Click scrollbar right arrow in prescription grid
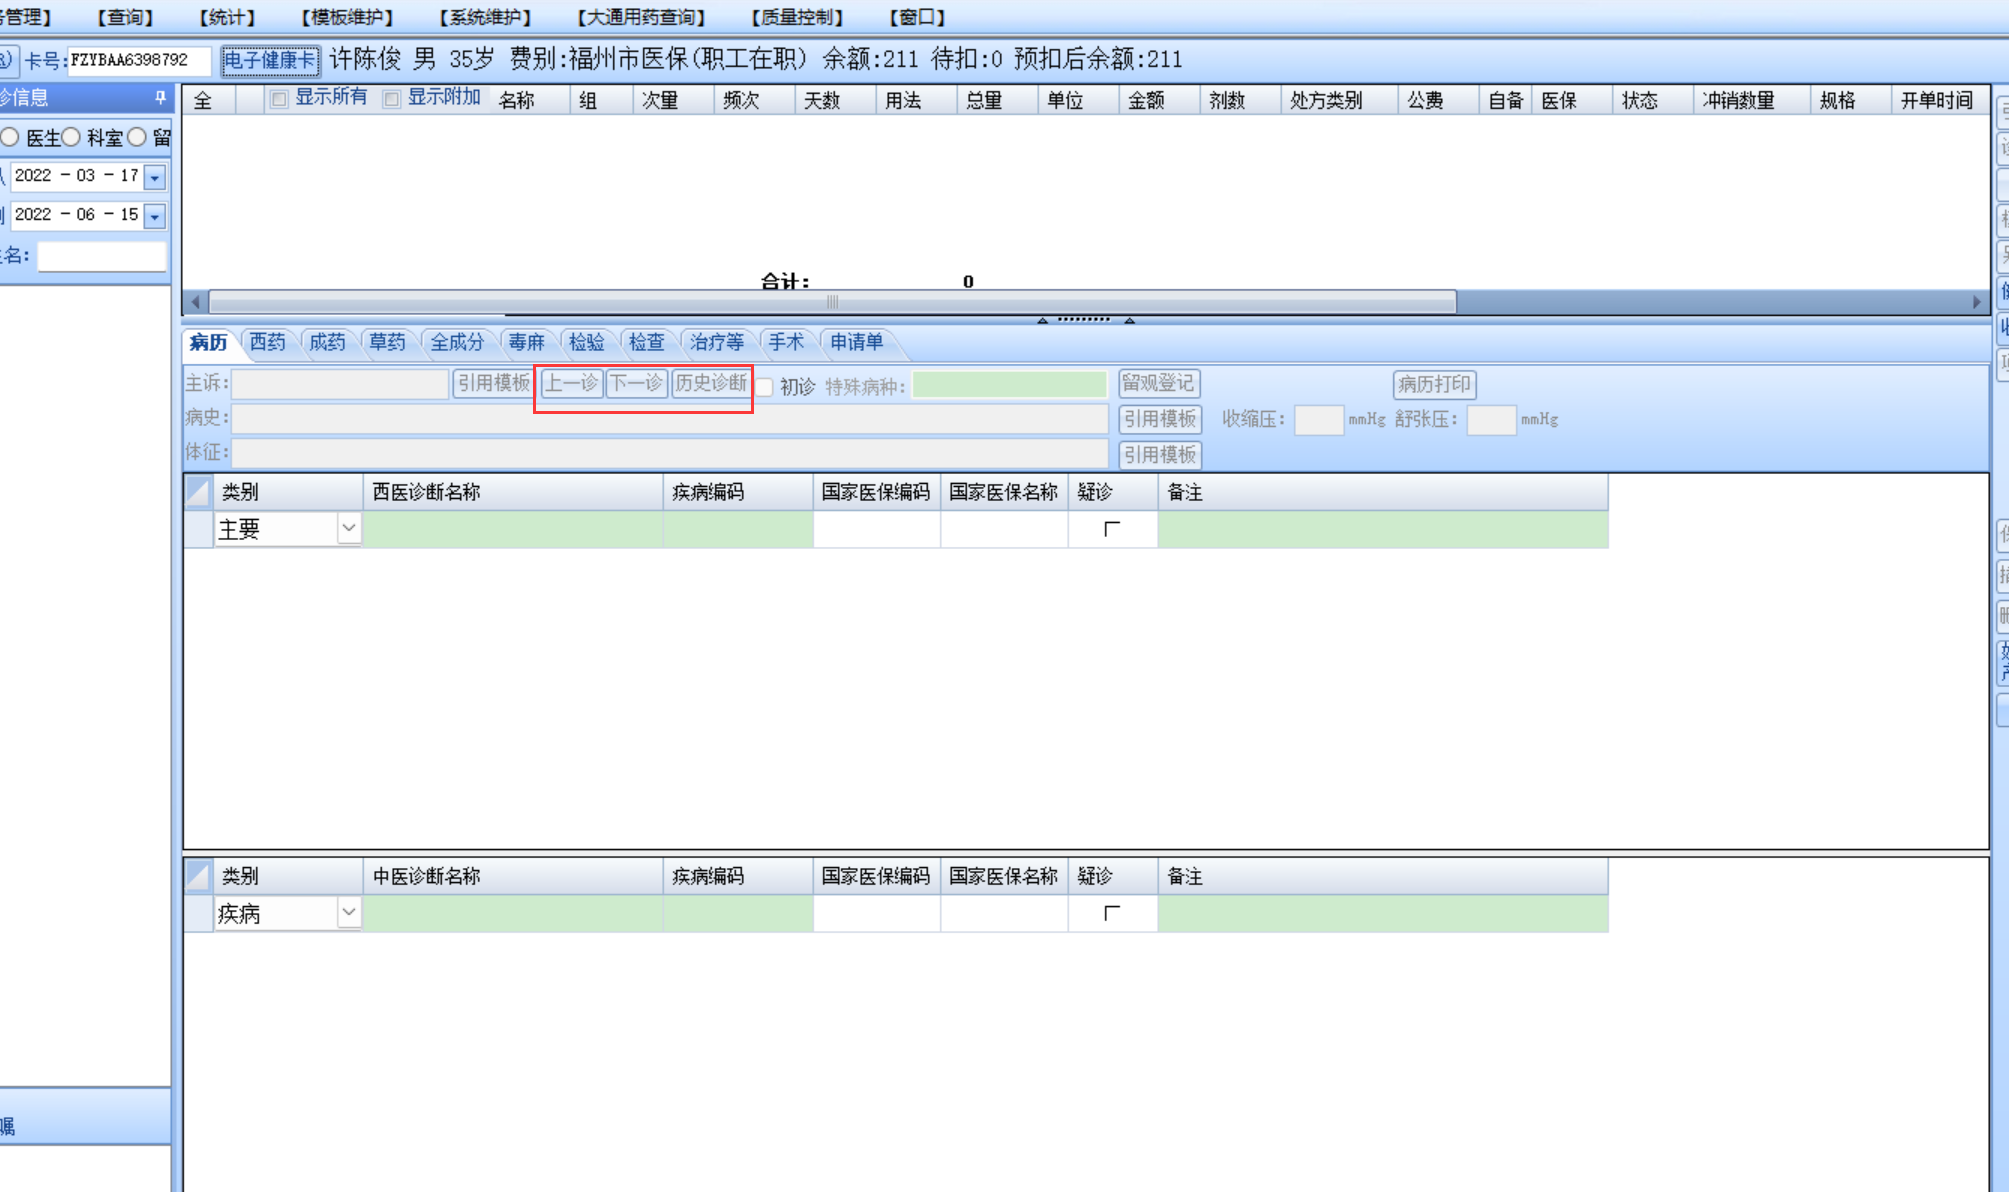The height and width of the screenshot is (1192, 2009). 1976,302
